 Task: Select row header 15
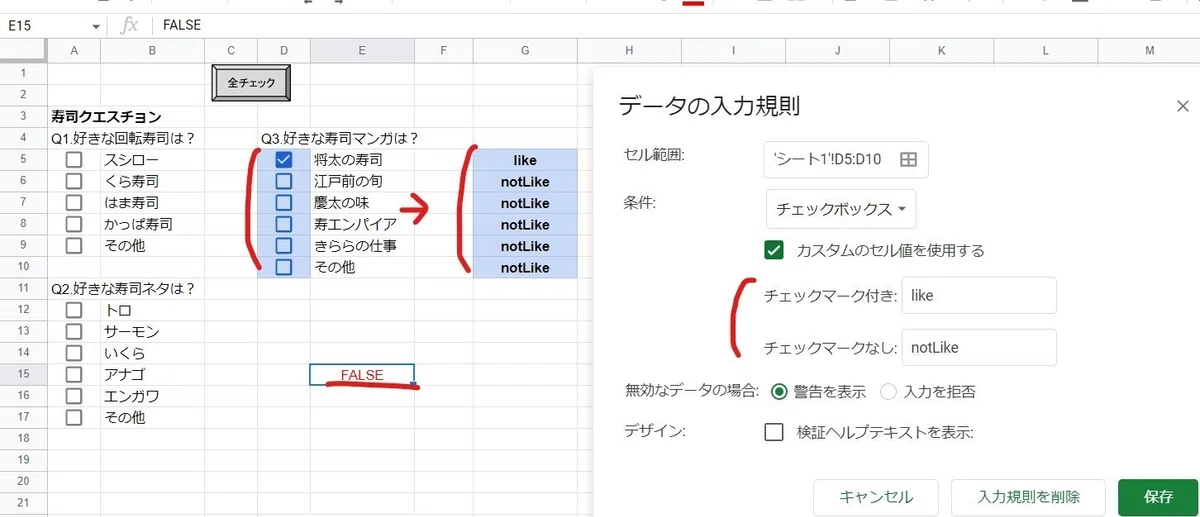(x=24, y=375)
